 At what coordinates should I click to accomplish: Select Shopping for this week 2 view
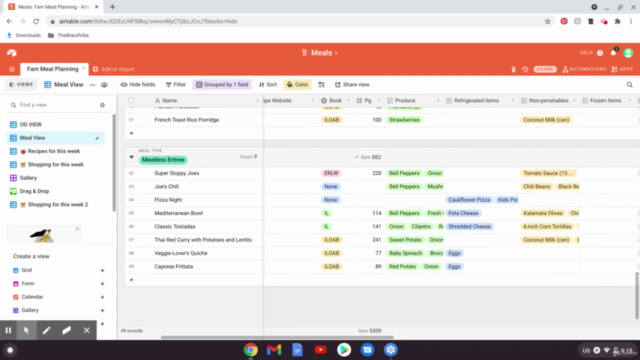point(56,204)
